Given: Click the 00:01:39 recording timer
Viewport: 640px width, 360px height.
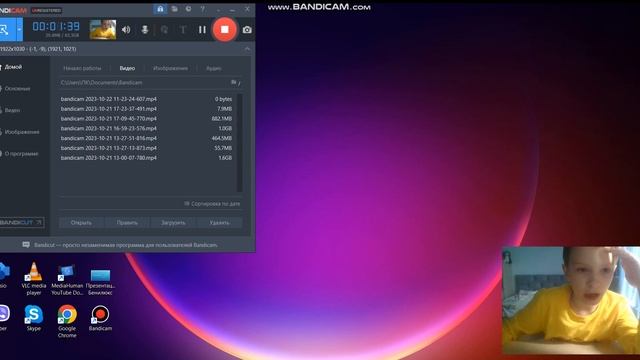Looking at the screenshot, I should [x=56, y=27].
